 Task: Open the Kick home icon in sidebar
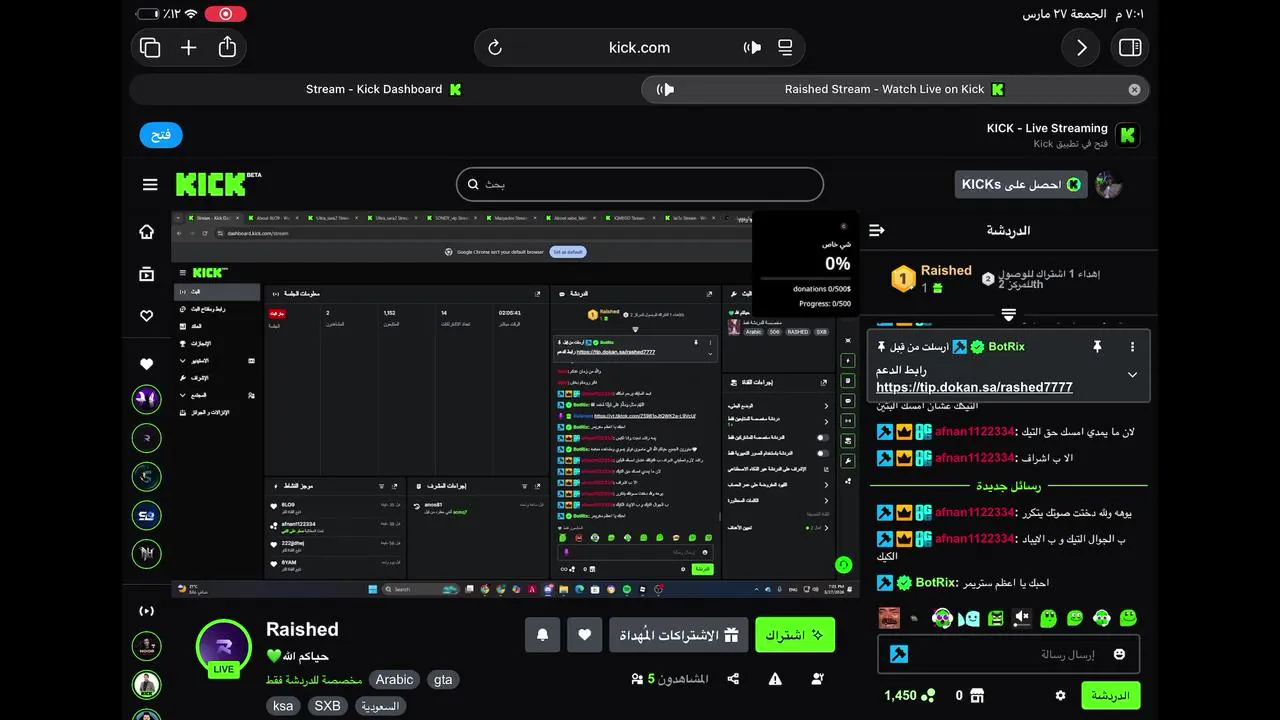click(x=147, y=232)
